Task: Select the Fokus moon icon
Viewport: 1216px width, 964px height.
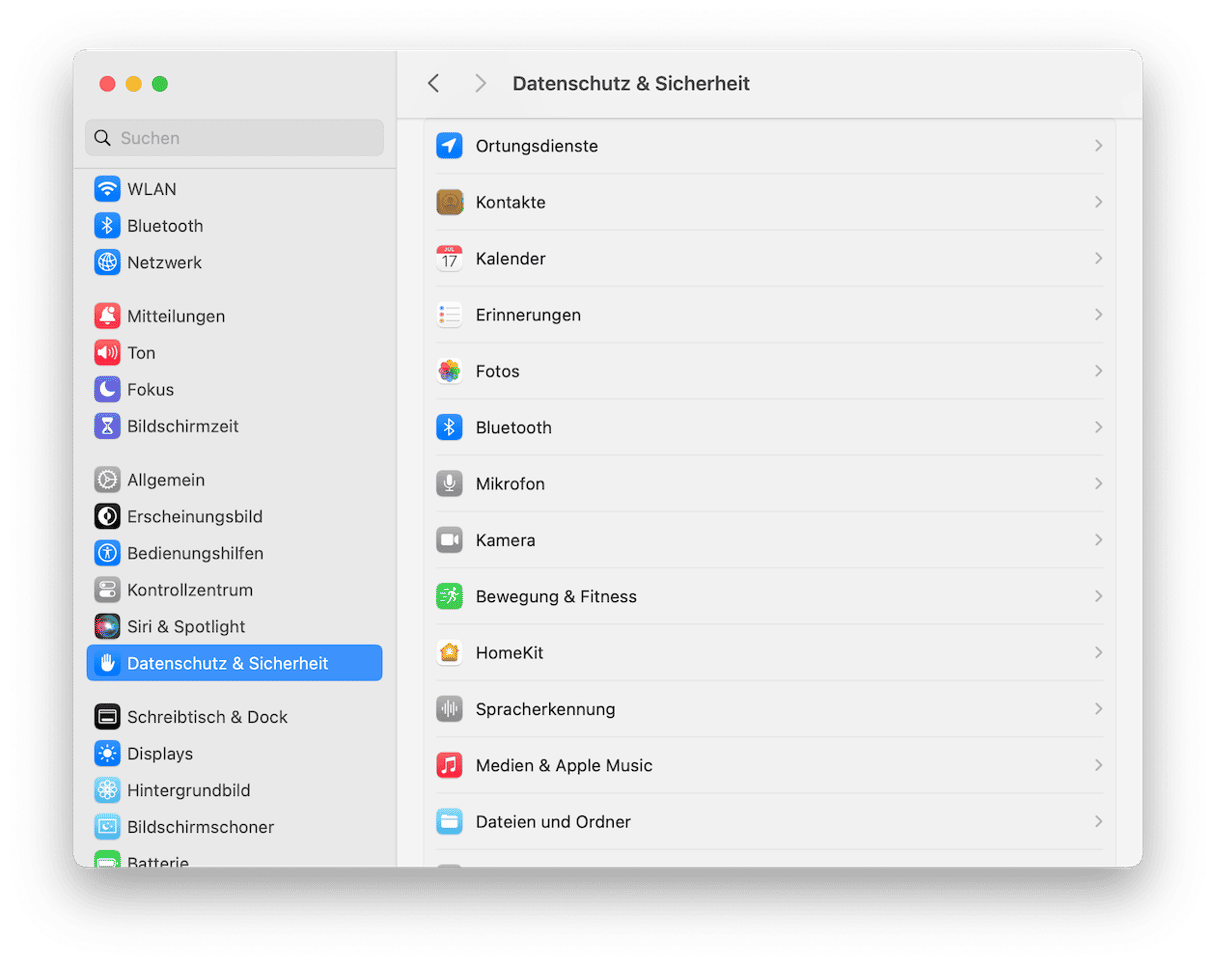Action: tap(107, 389)
